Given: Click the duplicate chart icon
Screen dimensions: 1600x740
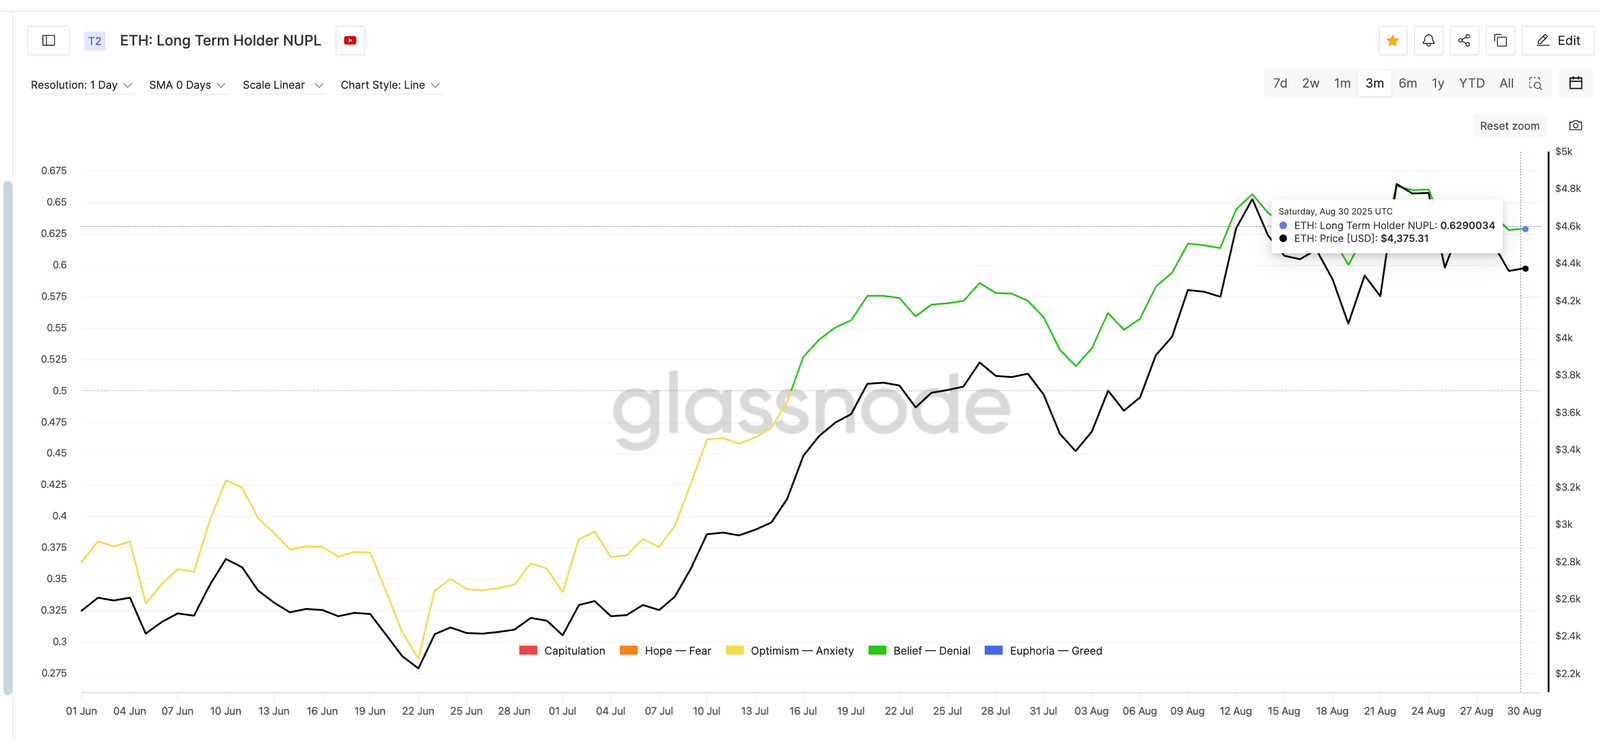Looking at the screenshot, I should 1499,40.
